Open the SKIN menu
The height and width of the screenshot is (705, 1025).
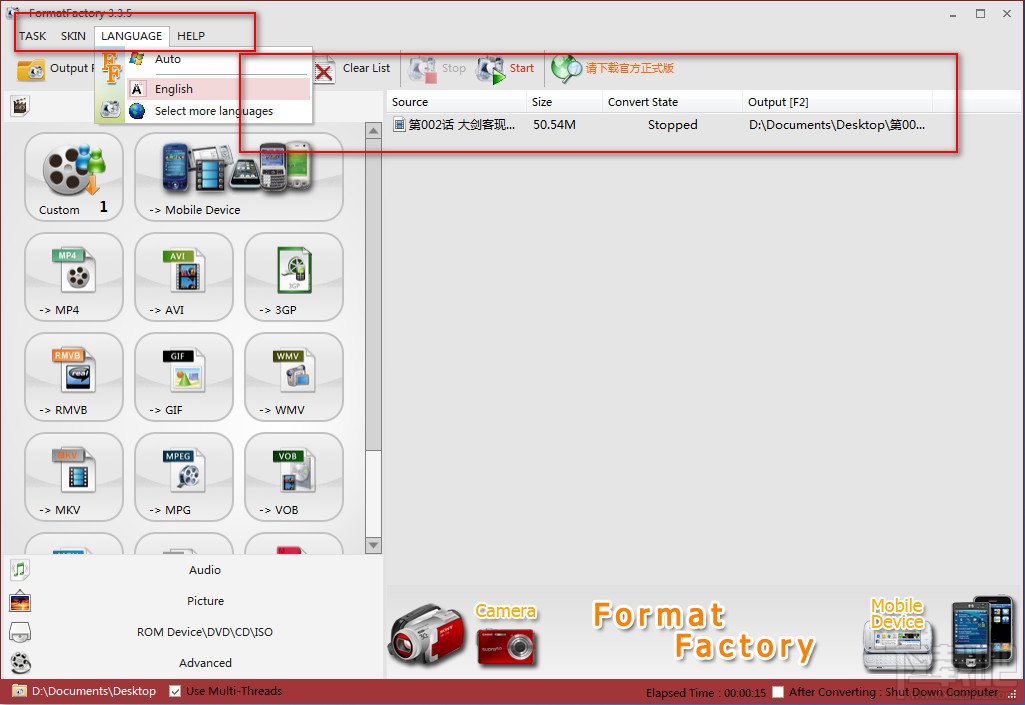pyautogui.click(x=73, y=36)
